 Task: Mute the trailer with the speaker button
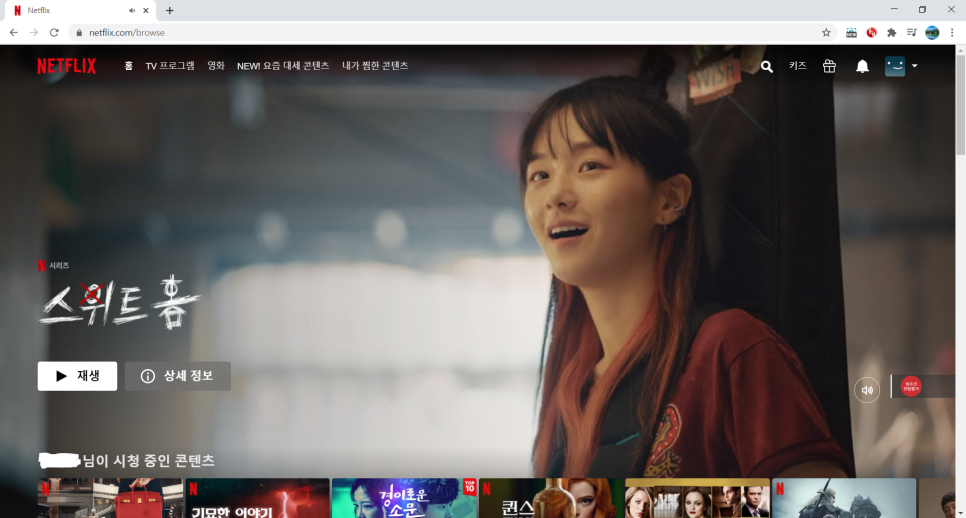point(867,390)
